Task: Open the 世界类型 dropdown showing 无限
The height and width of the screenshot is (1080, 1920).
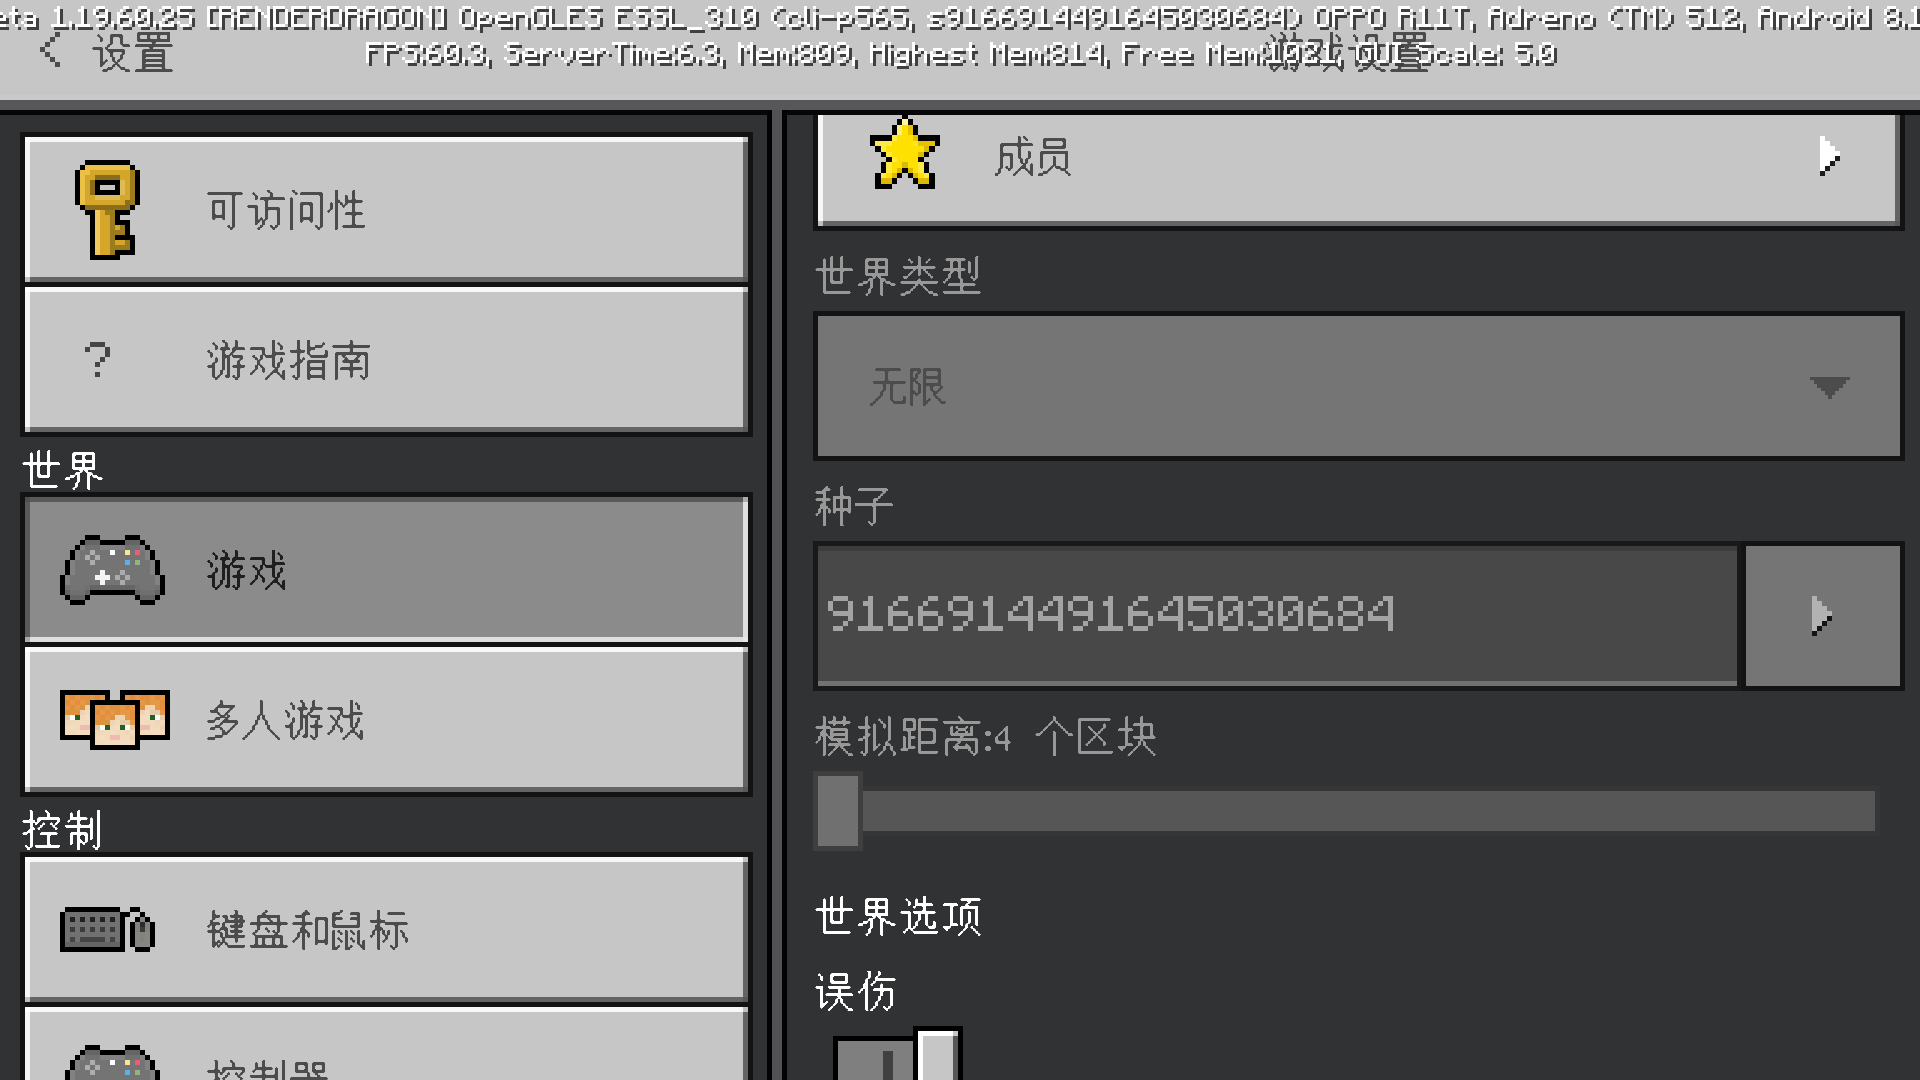Action: coord(1359,386)
